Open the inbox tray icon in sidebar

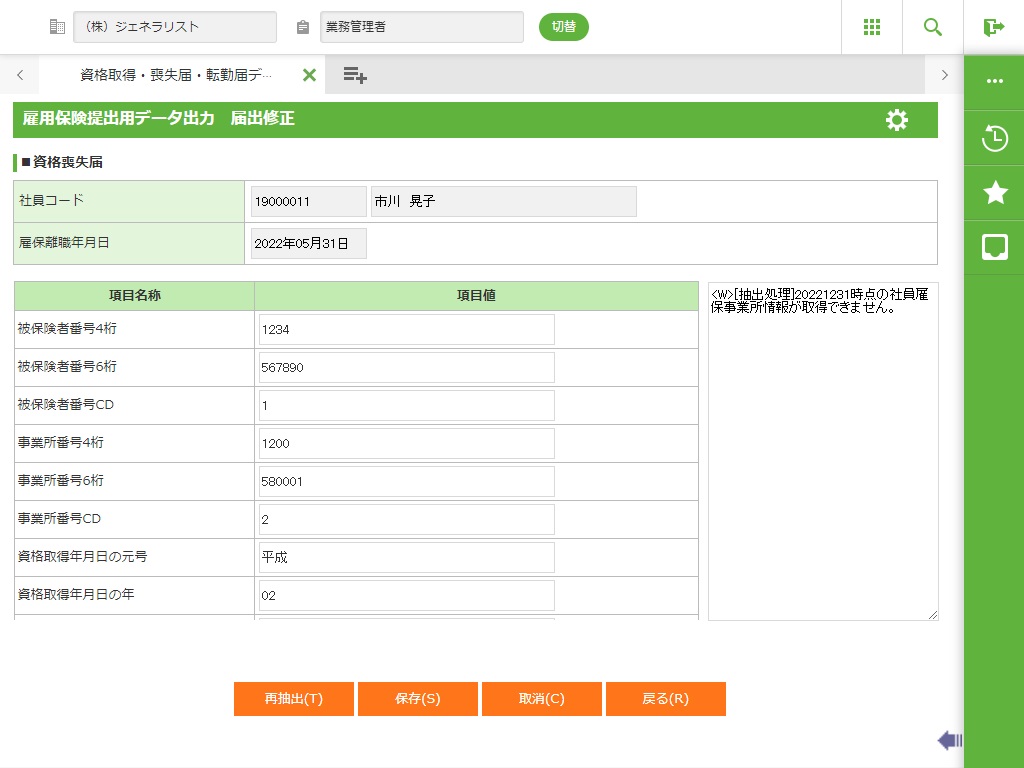[x=994, y=247]
